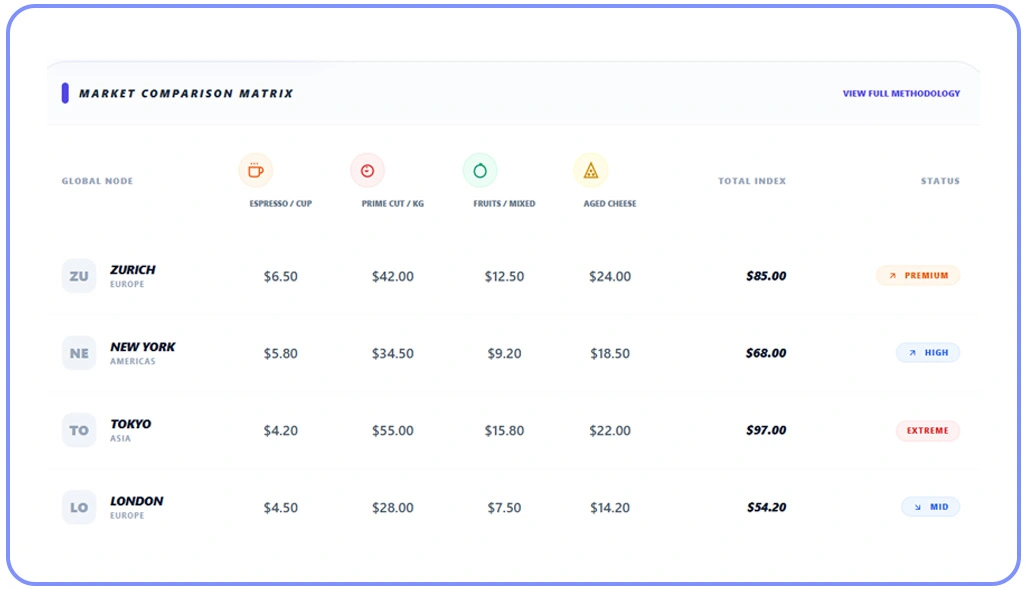Image resolution: width=1026 pixels, height=589 pixels.
Task: Select Tokyo's $97.00 total index value
Action: coord(768,430)
